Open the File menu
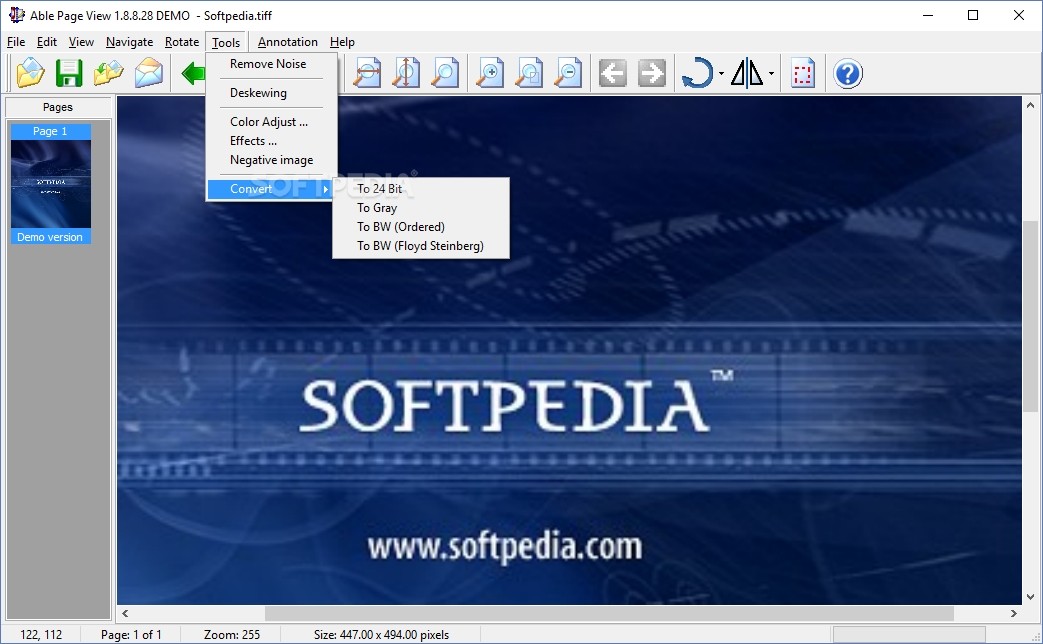Viewport: 1043px width, 644px height. pyautogui.click(x=16, y=42)
